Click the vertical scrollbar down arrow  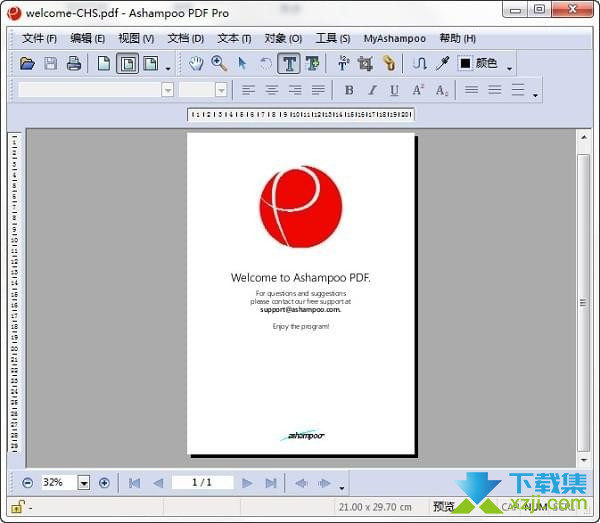pos(584,460)
